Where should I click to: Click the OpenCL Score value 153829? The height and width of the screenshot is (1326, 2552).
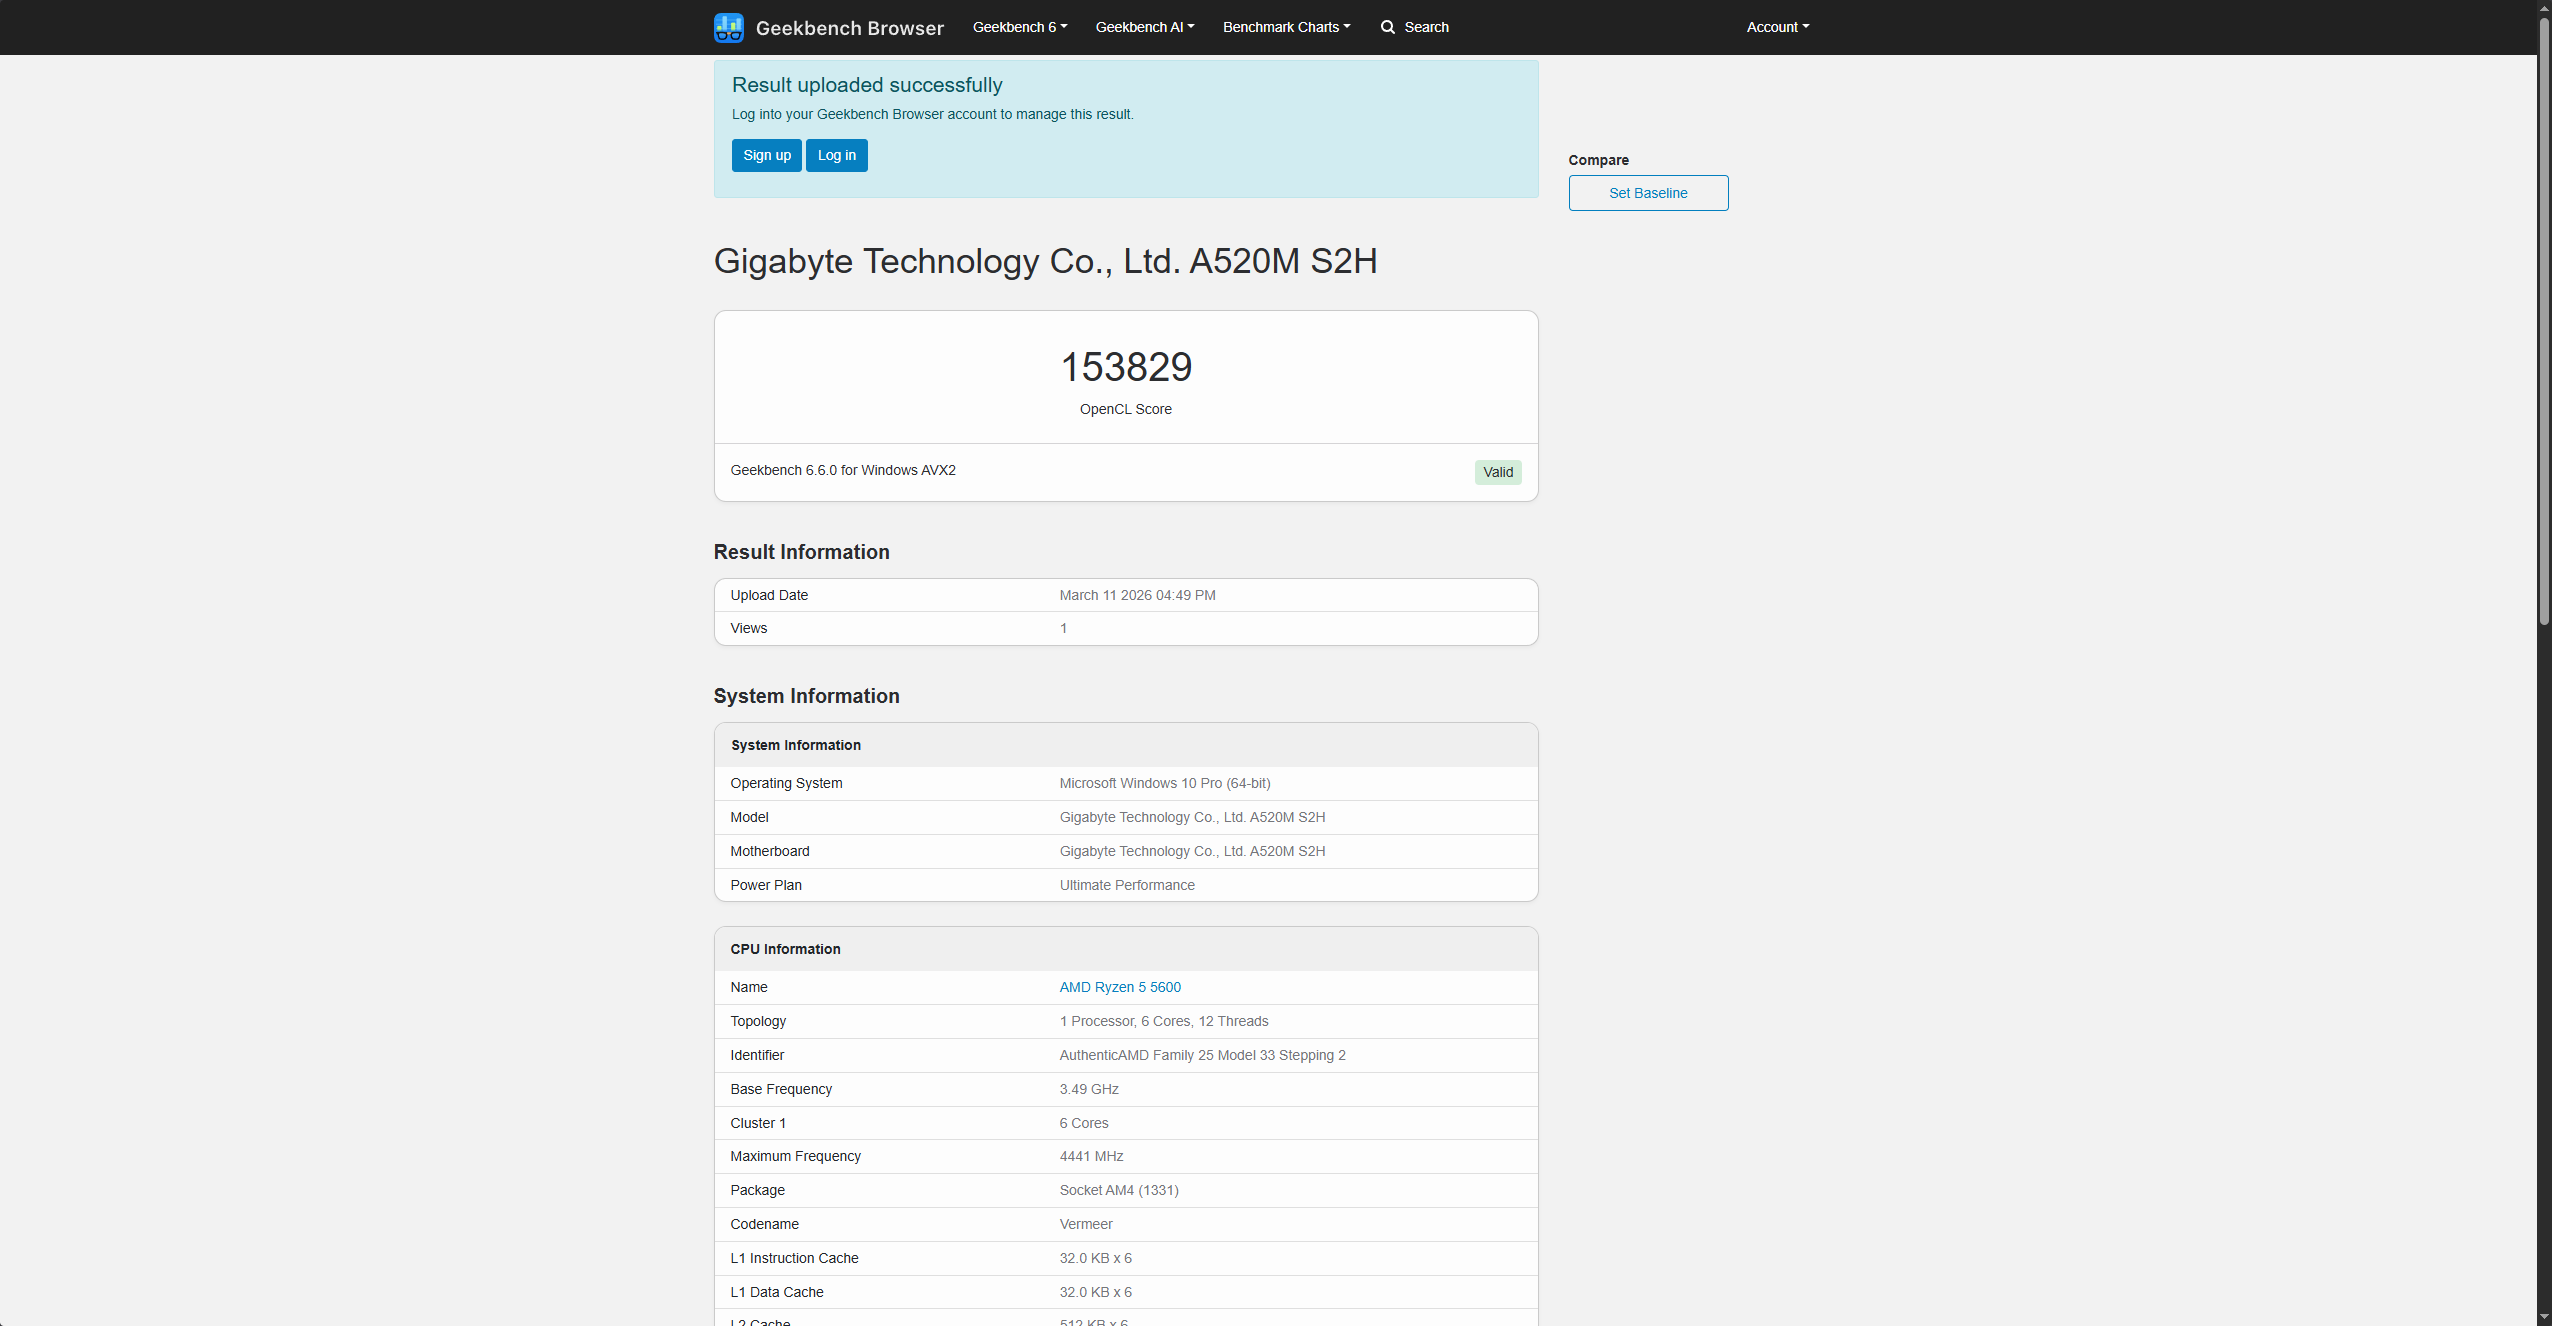point(1125,366)
